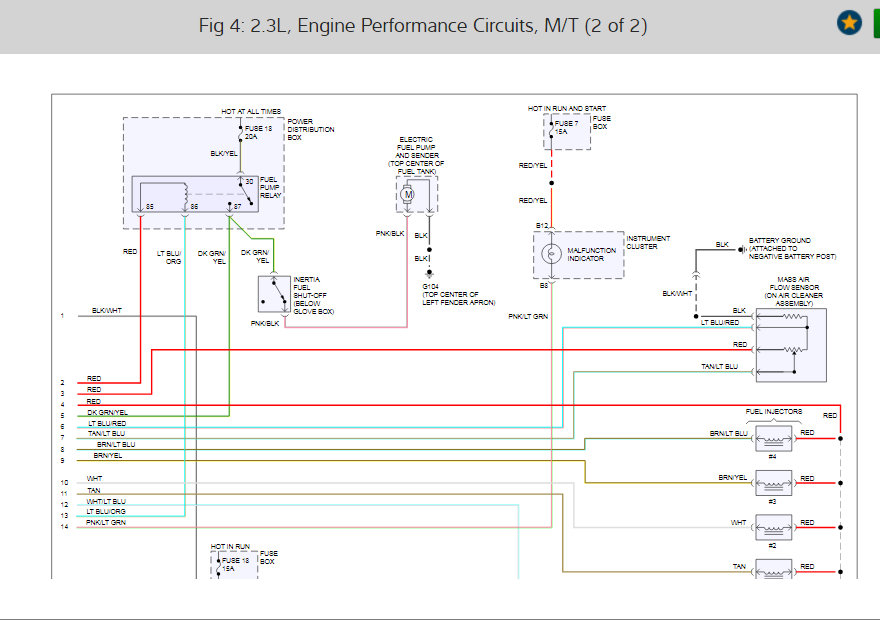Click the 'INSTRUMENT CLUSTER' label

(648, 242)
